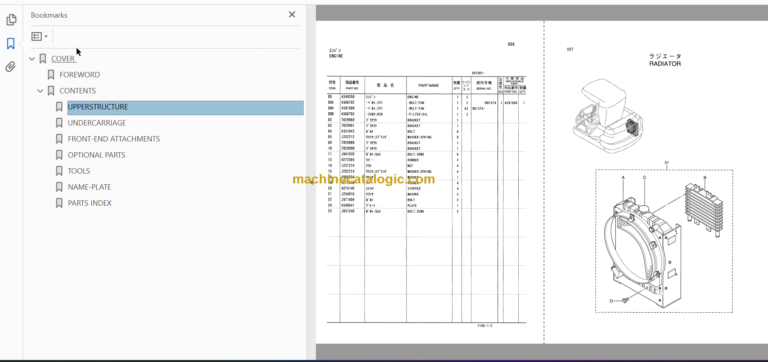Open the OPTIONAL PARTS bookmark

[x=96, y=155]
